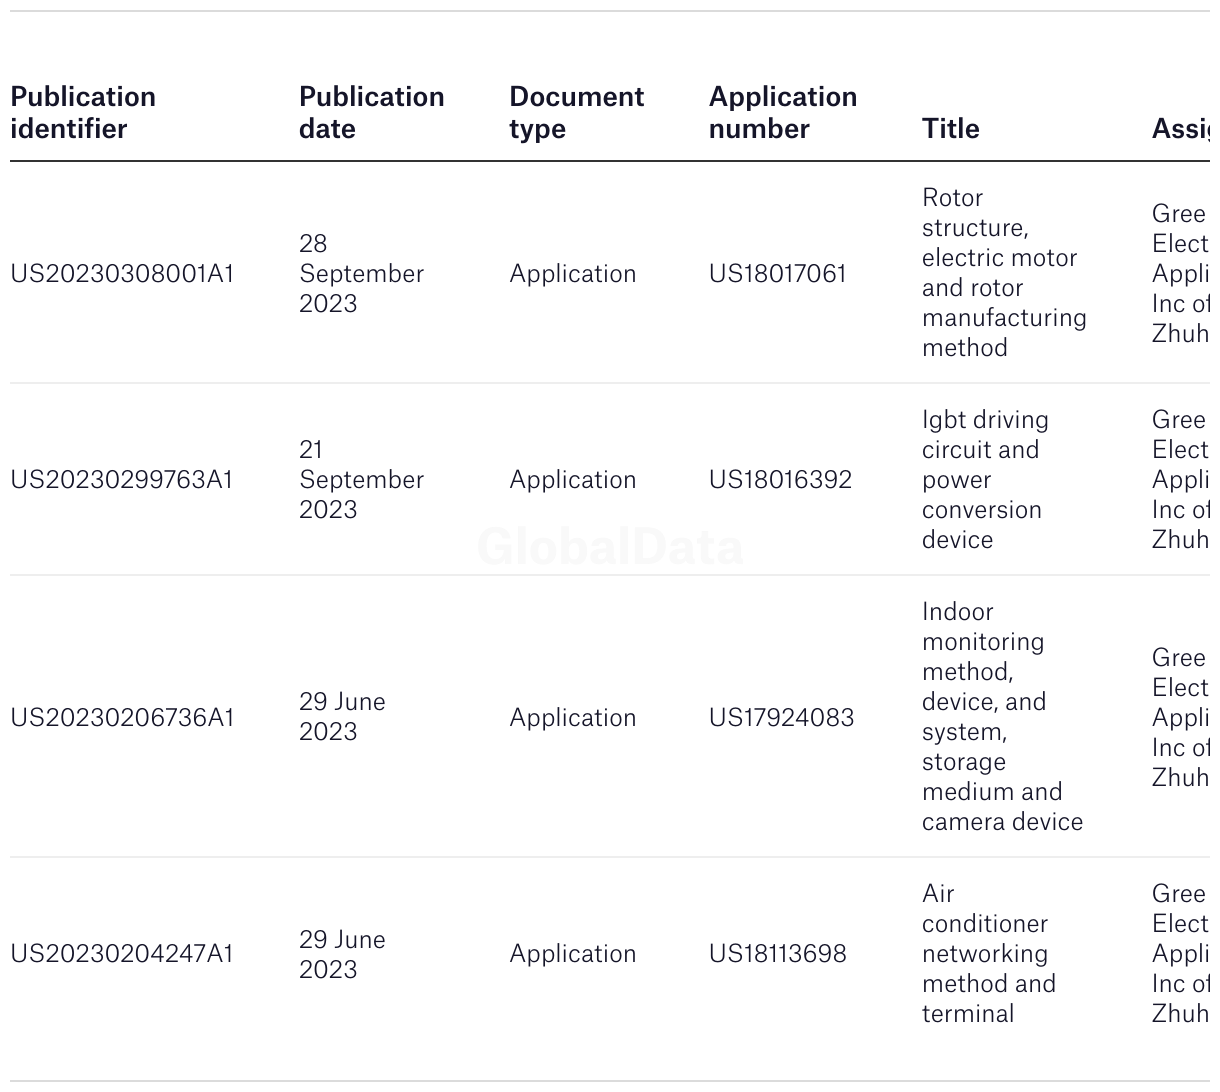1220x1092 pixels.
Task: Click the Air conditioner networking title
Action: pos(988,954)
